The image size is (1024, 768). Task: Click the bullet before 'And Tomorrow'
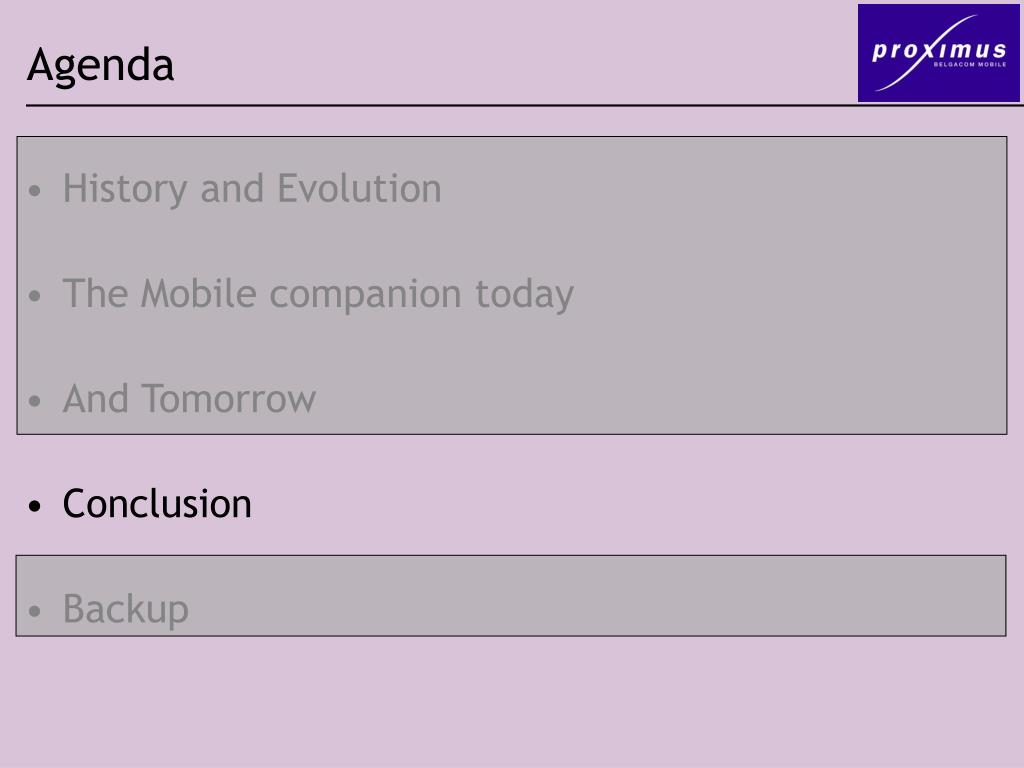(35, 401)
